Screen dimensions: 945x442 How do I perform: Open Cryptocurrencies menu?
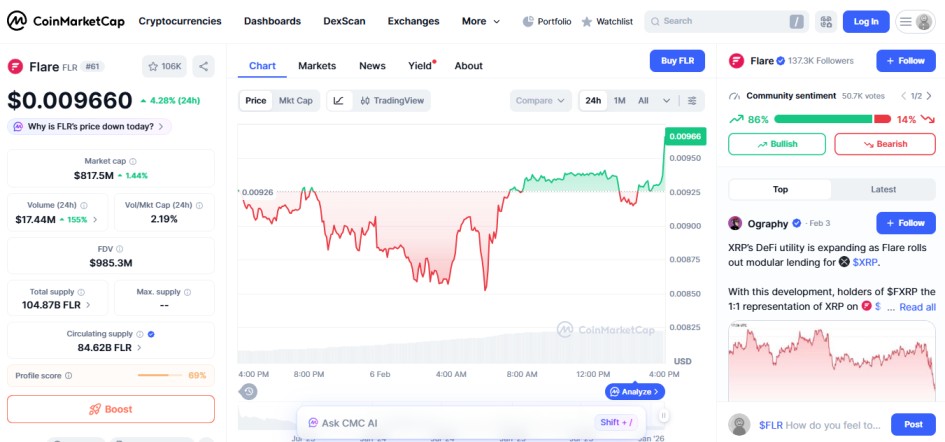(180, 21)
